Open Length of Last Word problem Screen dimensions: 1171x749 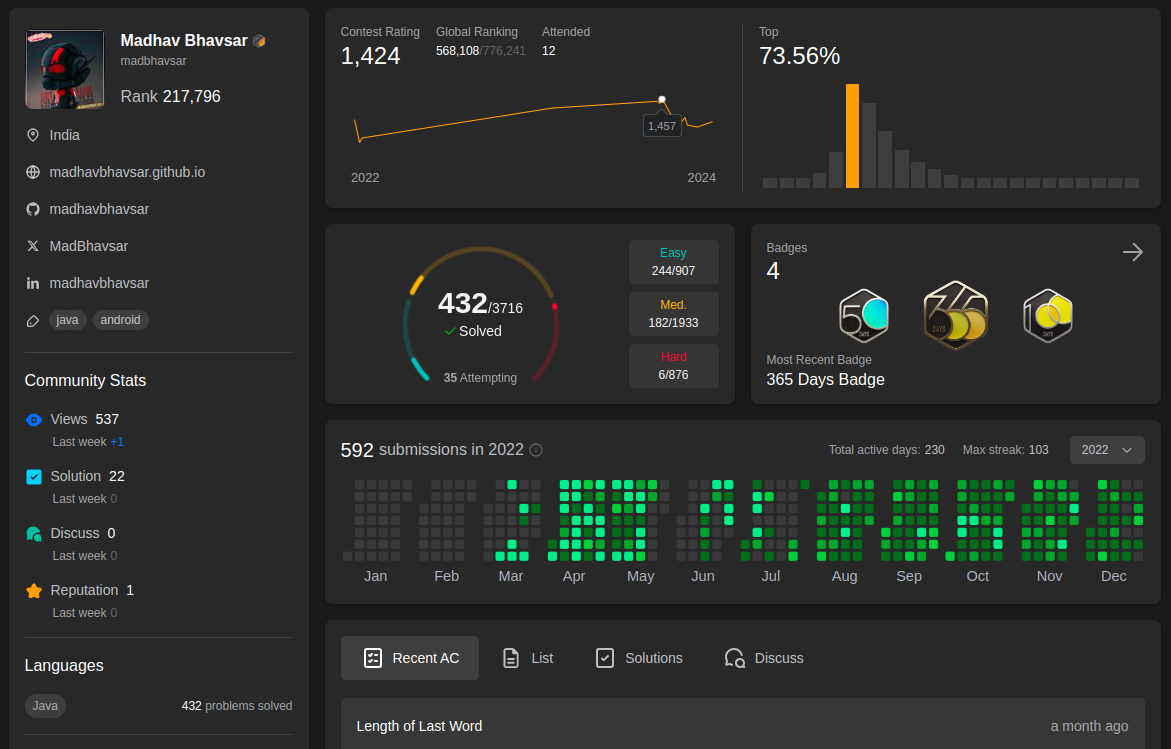pos(419,726)
